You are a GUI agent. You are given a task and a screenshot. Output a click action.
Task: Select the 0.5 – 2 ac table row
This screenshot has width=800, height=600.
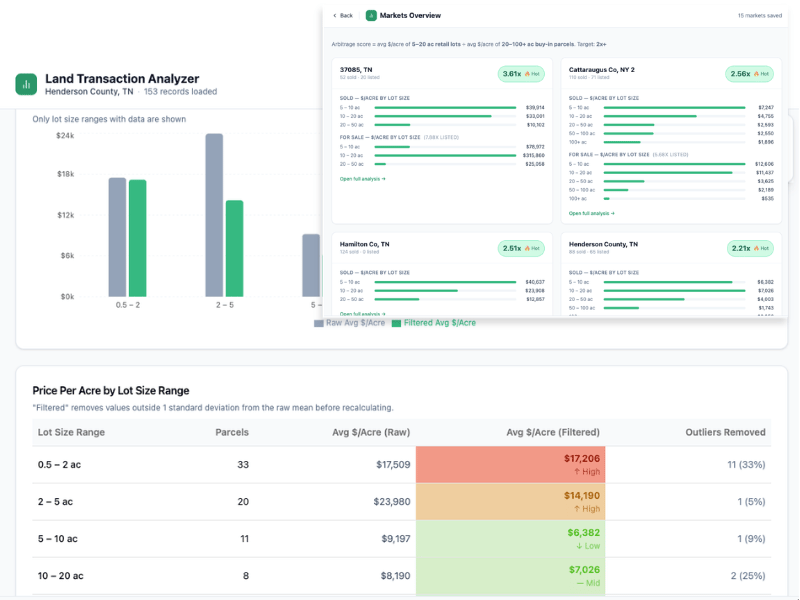pyautogui.click(x=402, y=465)
